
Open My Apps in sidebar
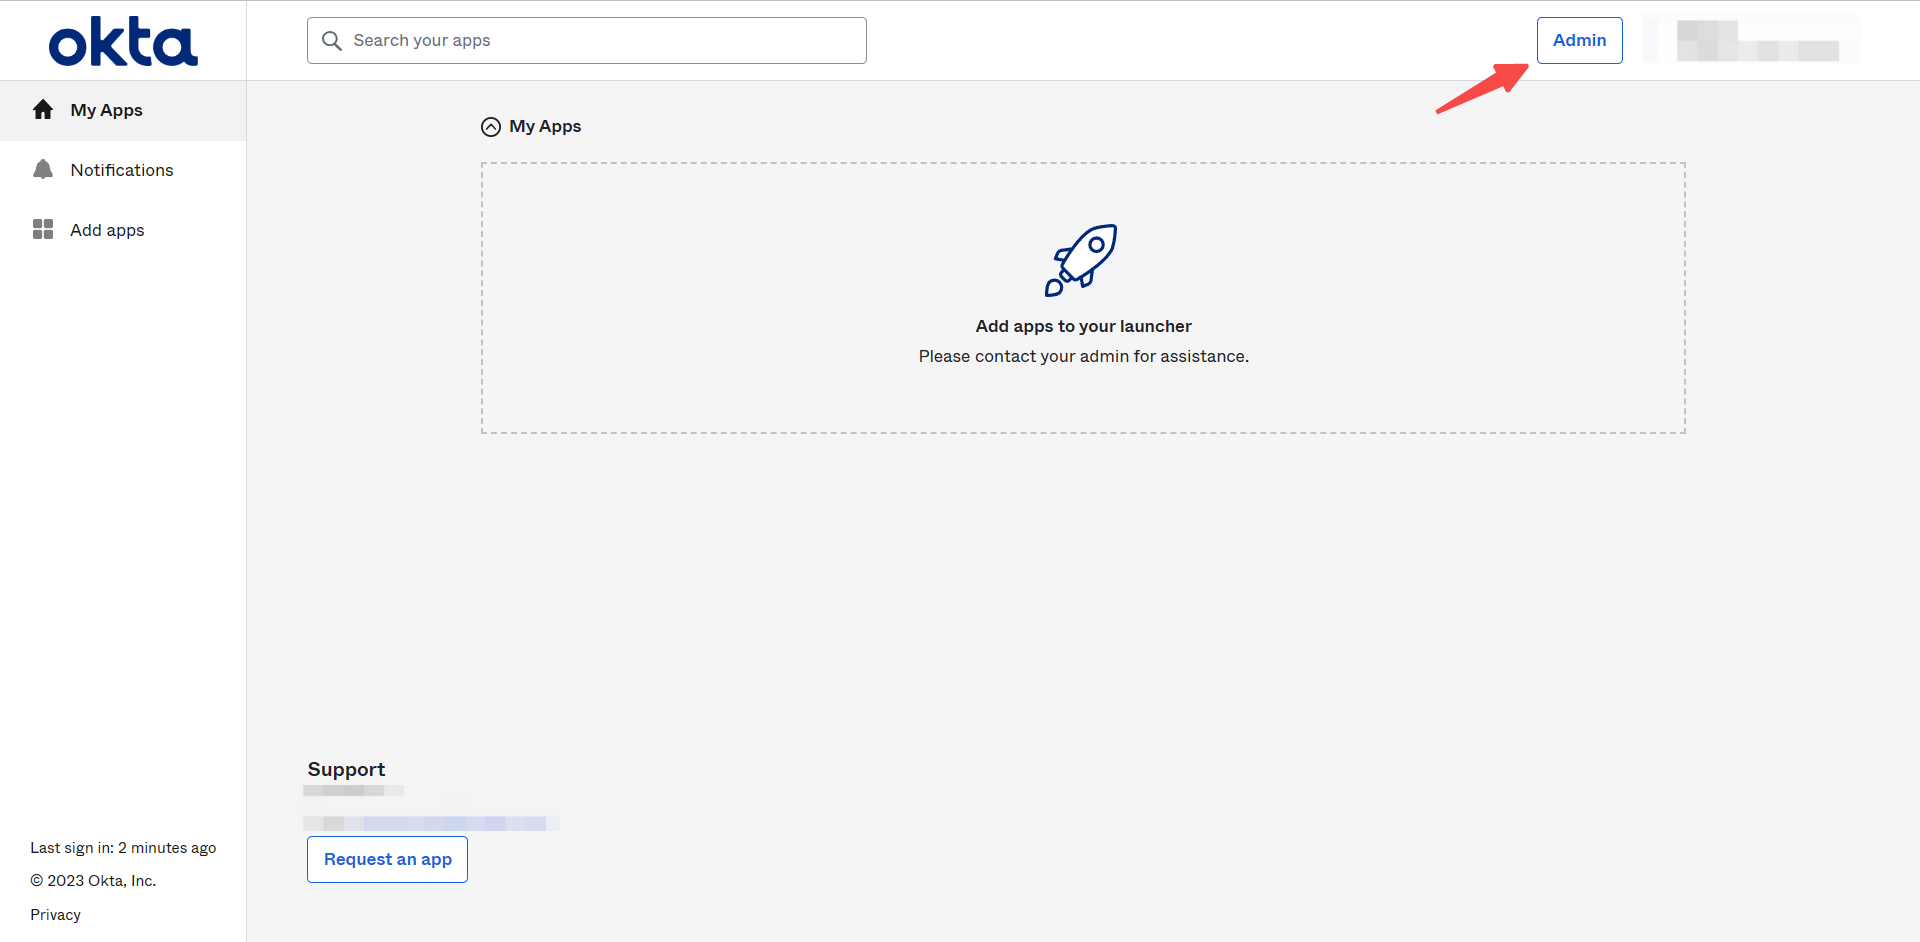123,110
